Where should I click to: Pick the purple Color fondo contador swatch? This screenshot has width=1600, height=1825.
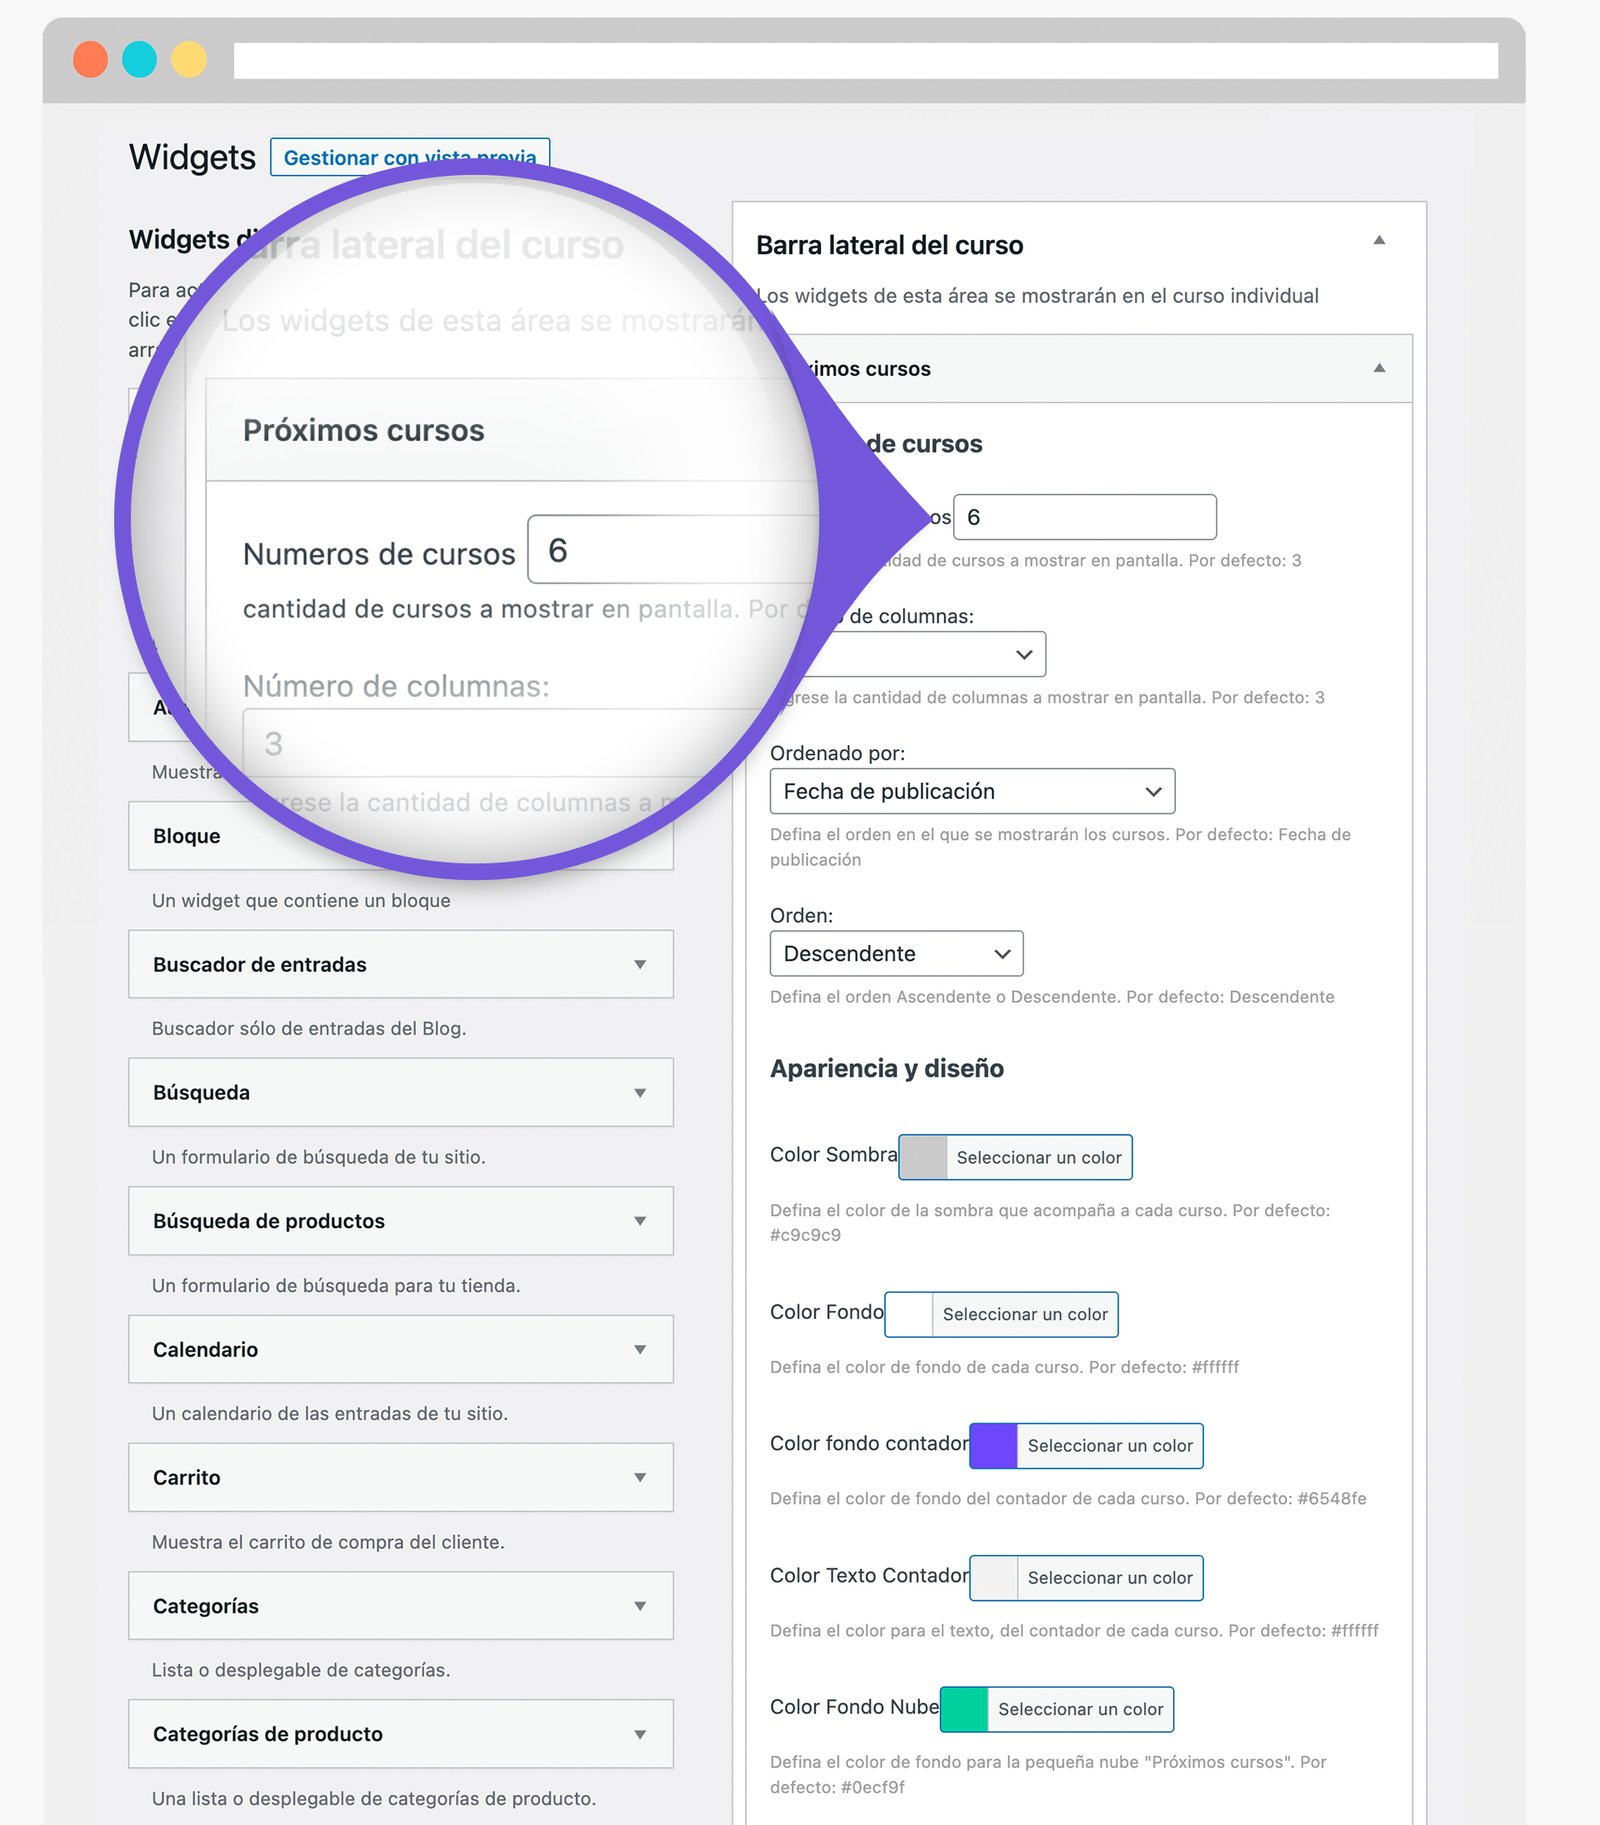pyautogui.click(x=994, y=1446)
